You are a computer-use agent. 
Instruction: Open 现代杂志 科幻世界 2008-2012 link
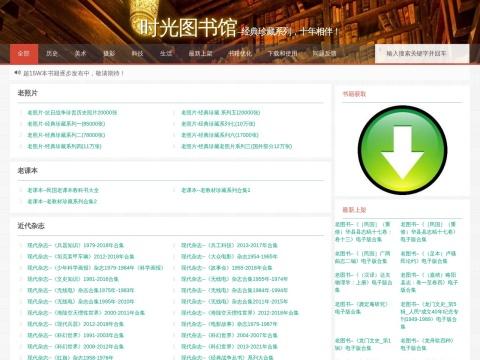click(x=75, y=347)
